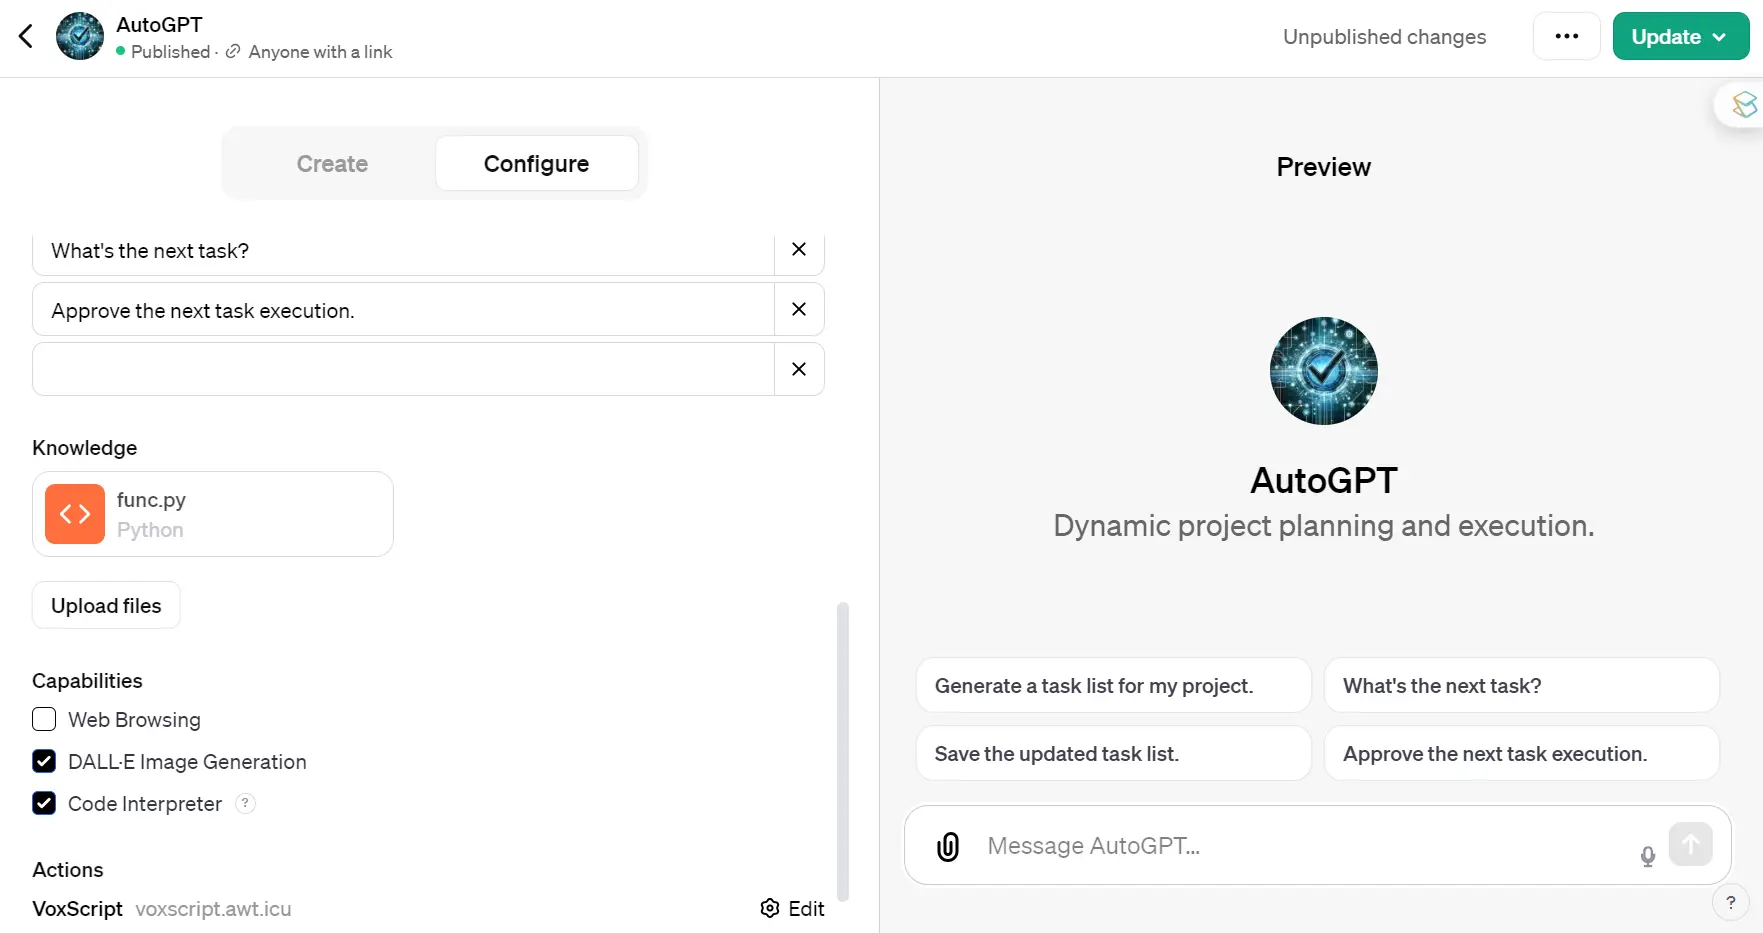Choose "Generate a task list for my project." suggestion
Screen dimensions: 1763x933
tap(1113, 686)
